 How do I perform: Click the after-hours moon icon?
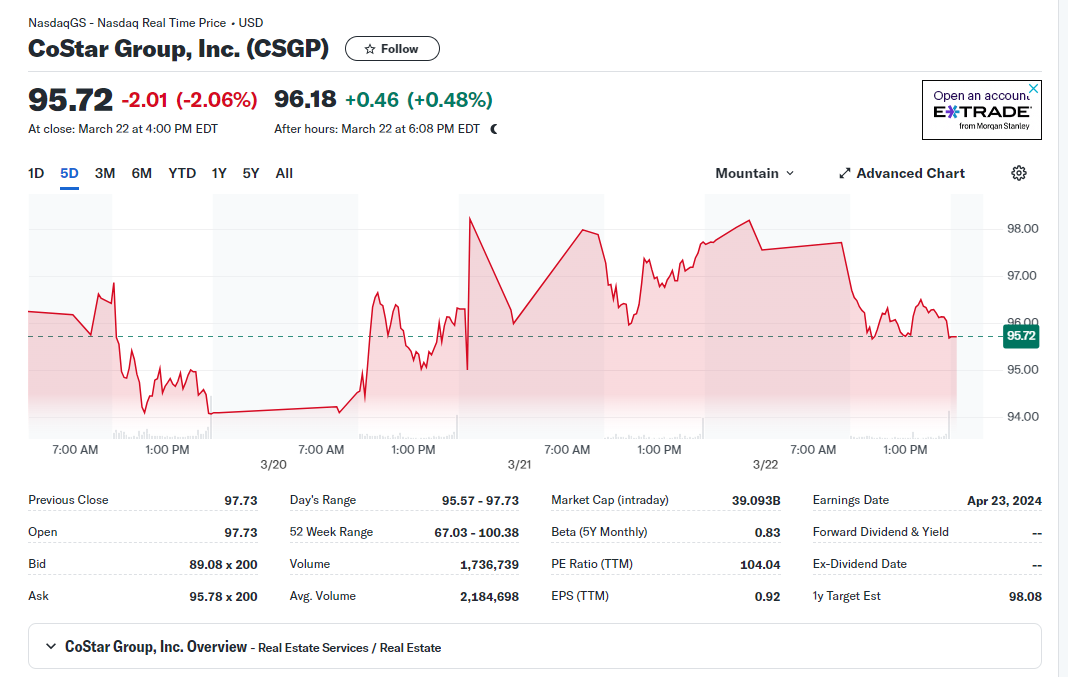[494, 129]
